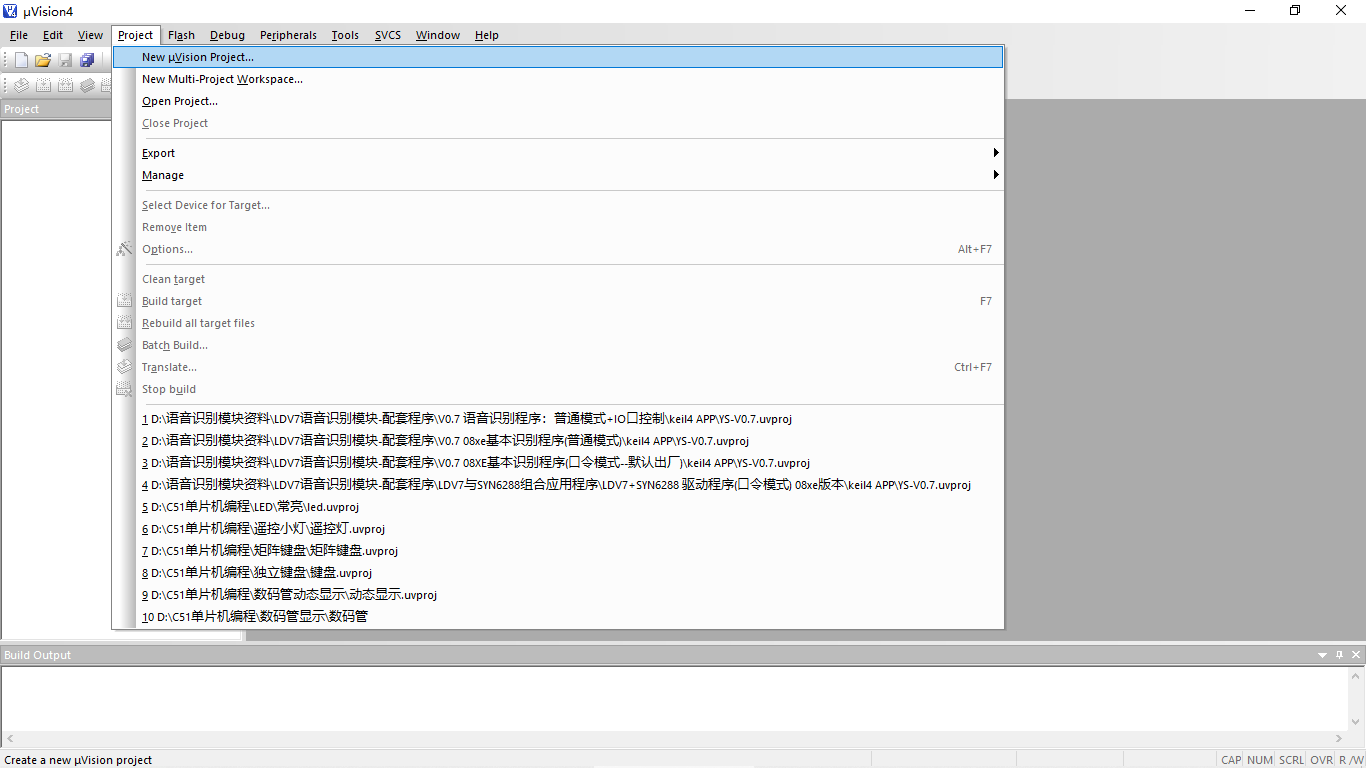Open the Tools menu
The width and height of the screenshot is (1366, 768).
345,35
